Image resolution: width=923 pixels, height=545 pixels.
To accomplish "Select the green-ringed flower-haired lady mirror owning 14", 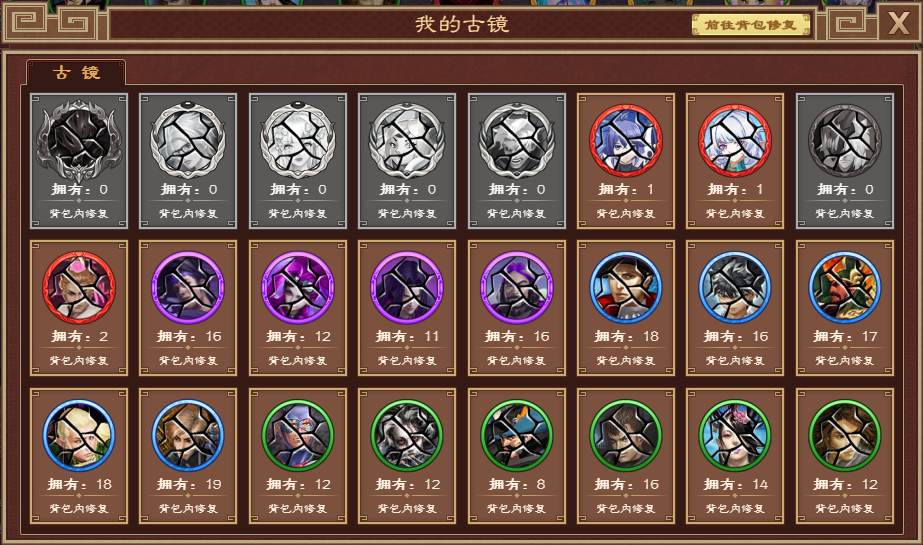I will (x=735, y=436).
